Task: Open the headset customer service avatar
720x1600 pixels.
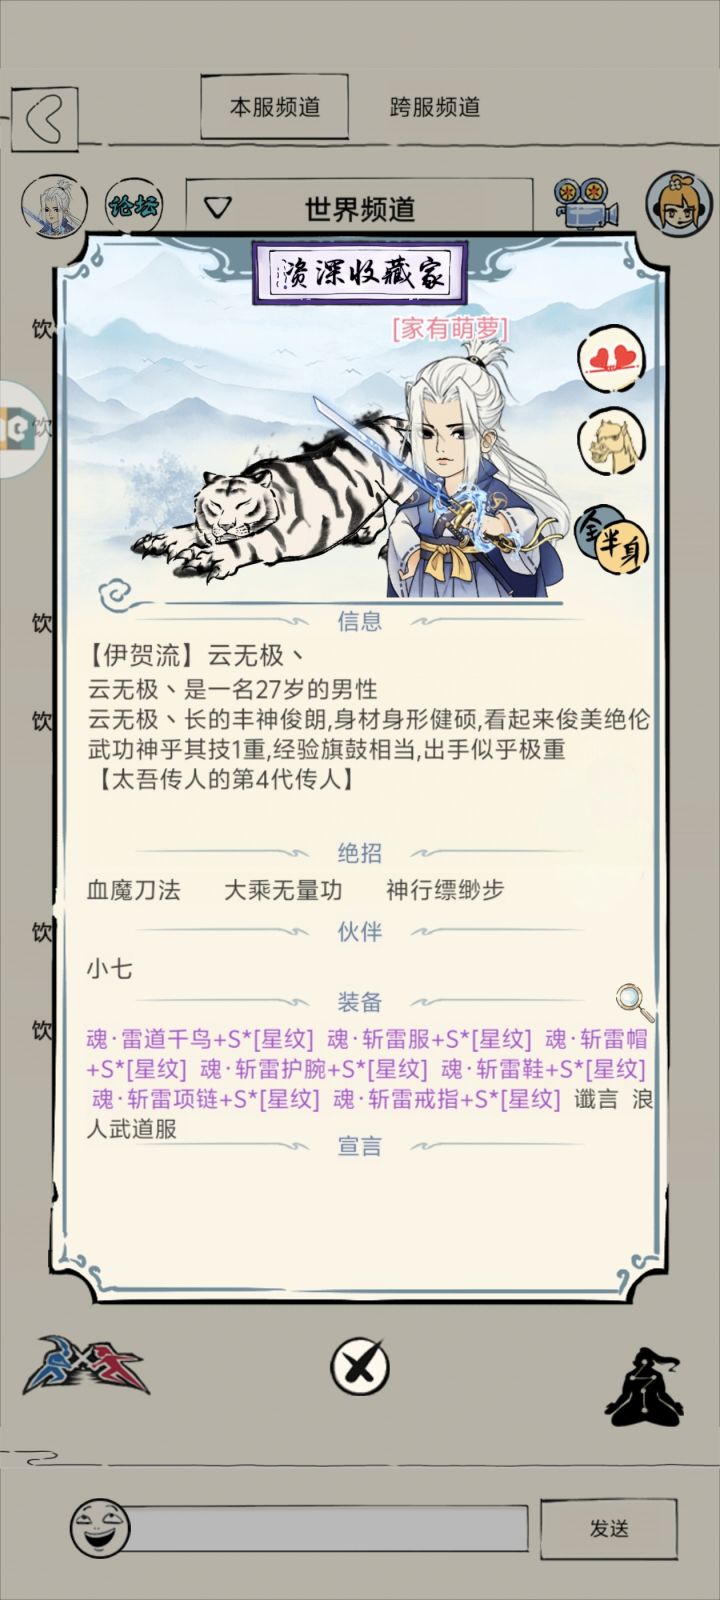Action: point(678,203)
